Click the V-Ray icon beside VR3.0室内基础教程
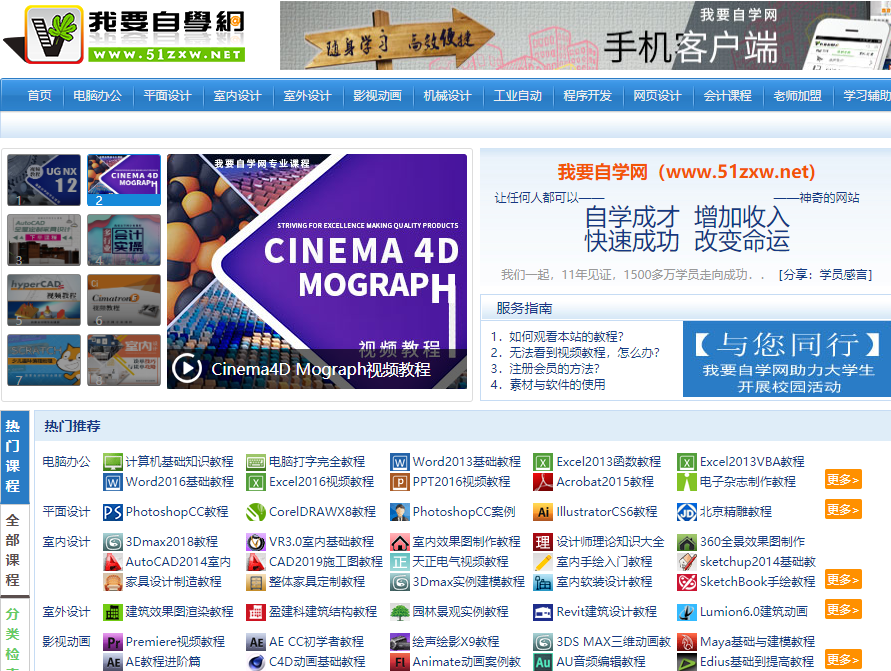 click(256, 543)
